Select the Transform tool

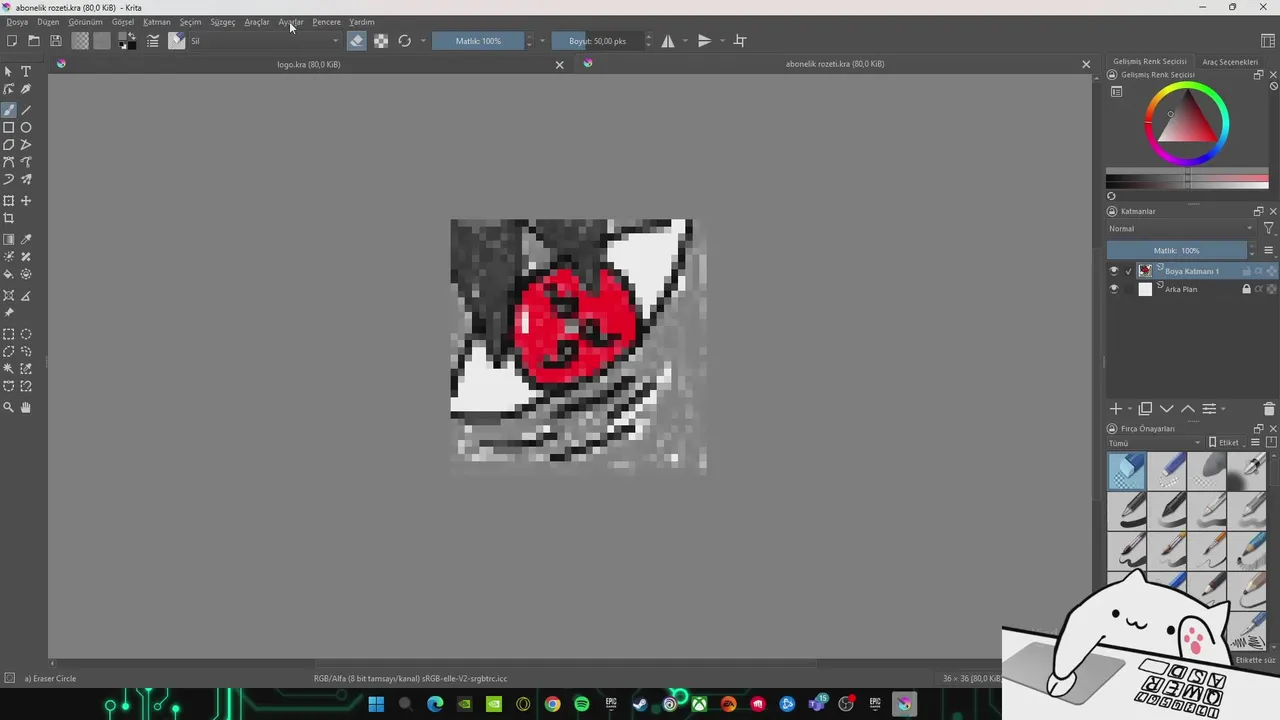pos(9,201)
